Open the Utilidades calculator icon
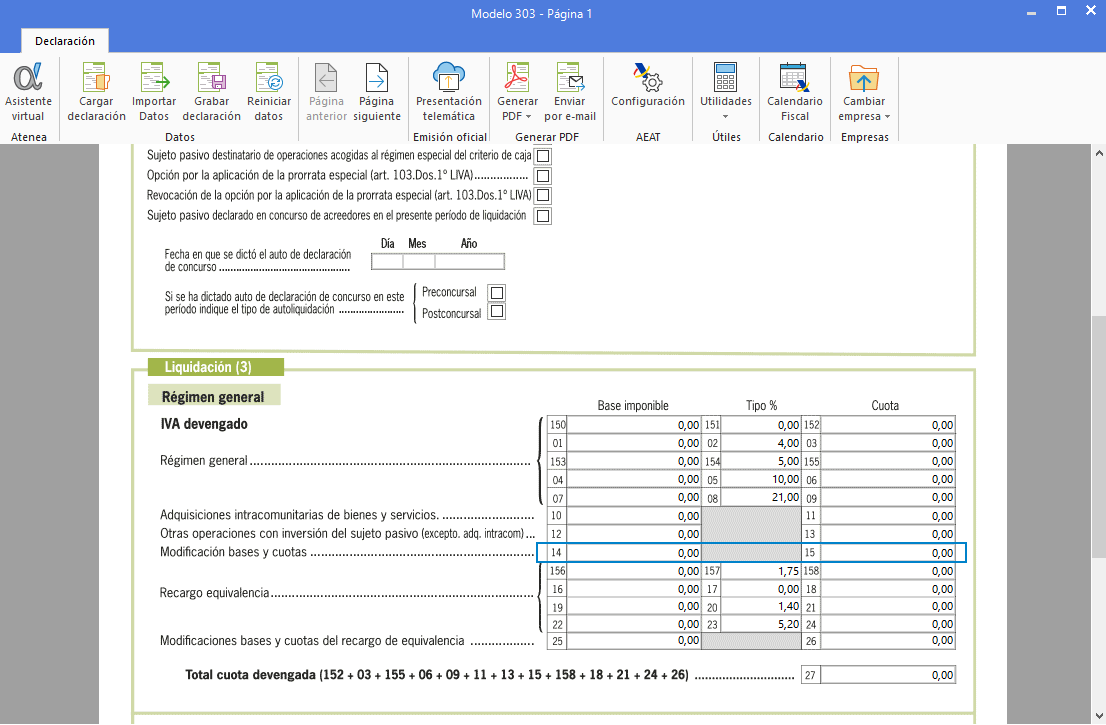The image size is (1106, 725). pyautogui.click(x=725, y=78)
